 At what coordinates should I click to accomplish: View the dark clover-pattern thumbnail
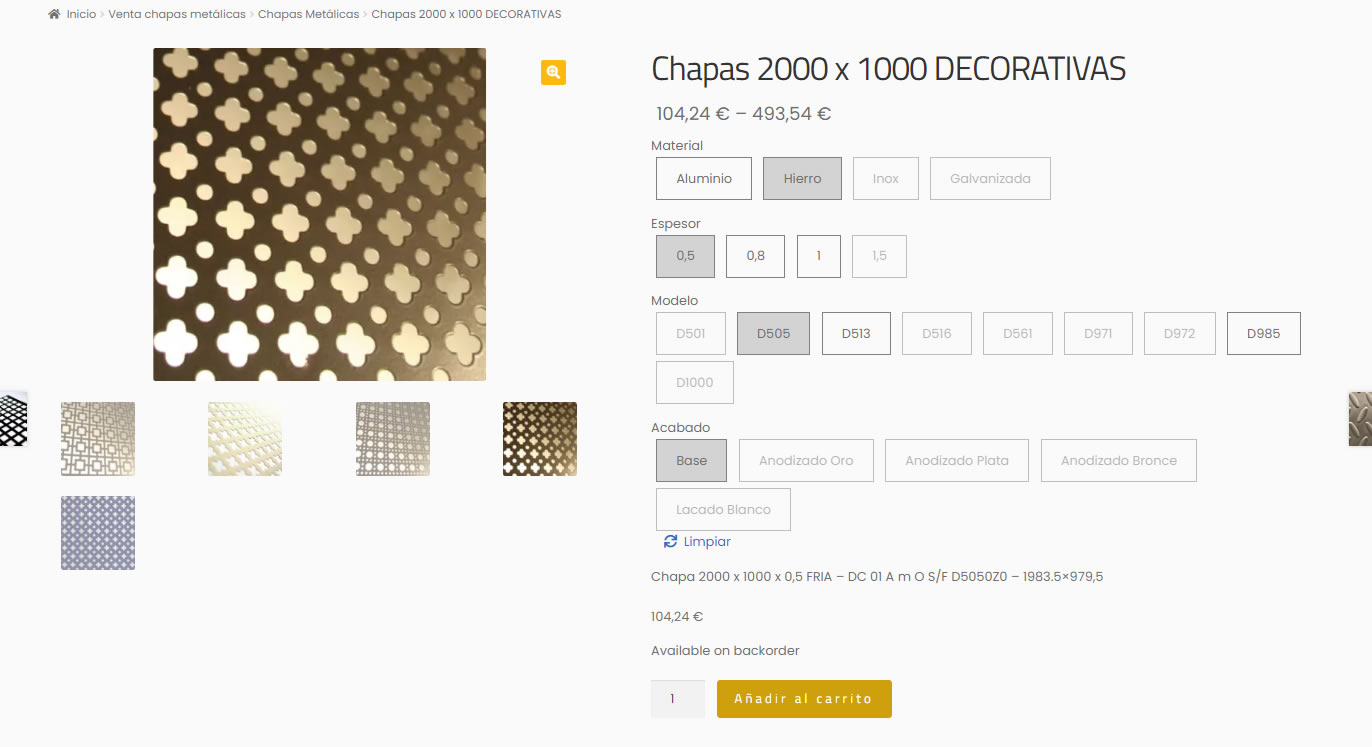point(540,439)
